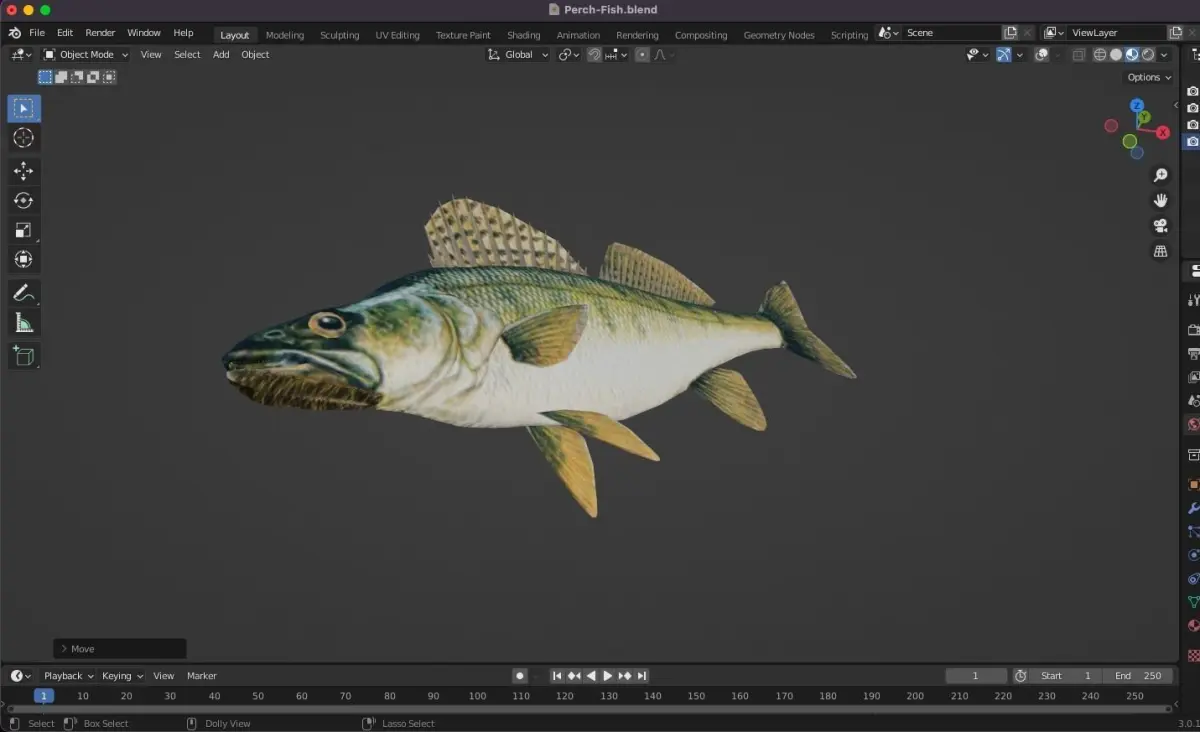Screen dimensions: 1200x732
Task: Select the Select Box tool
Action: click(24, 109)
